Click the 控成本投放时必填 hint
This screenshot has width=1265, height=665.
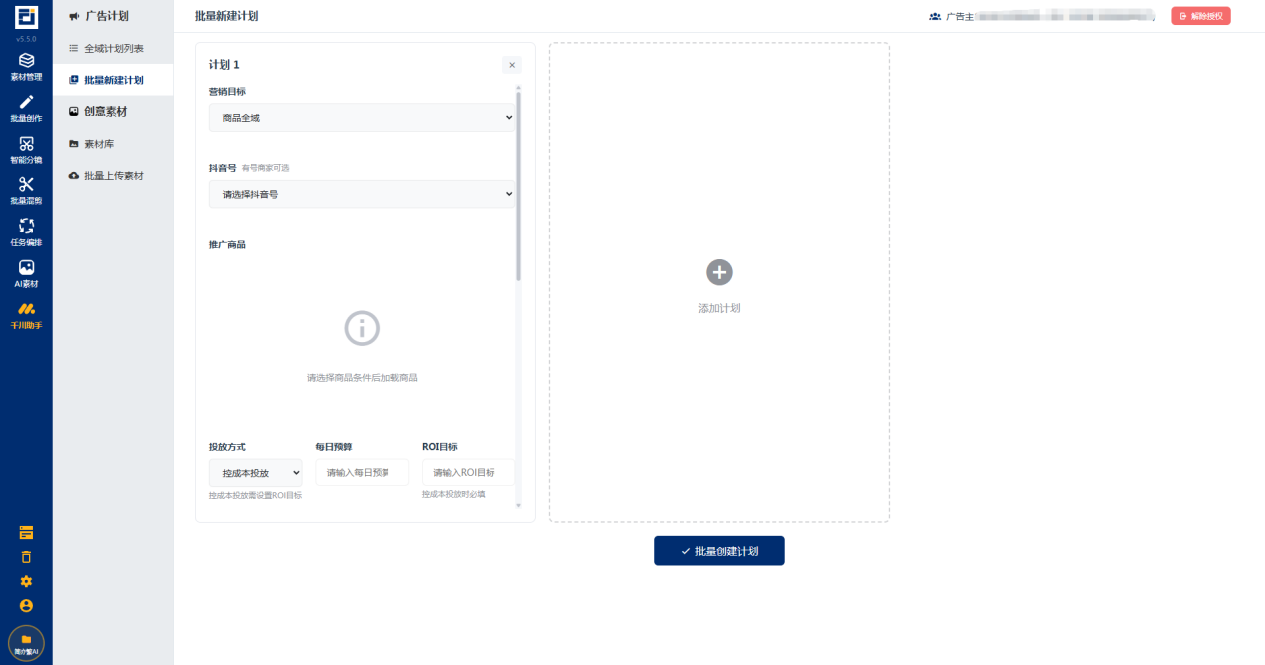point(454,494)
